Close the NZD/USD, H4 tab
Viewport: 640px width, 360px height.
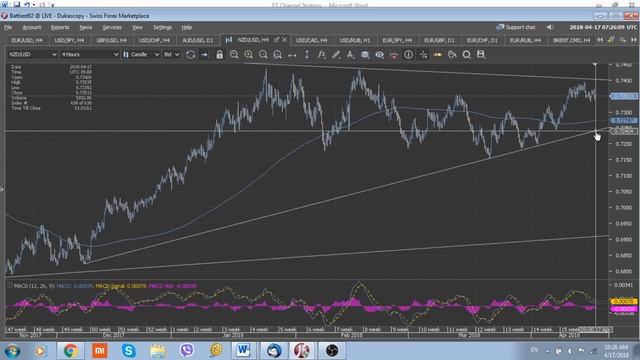(284, 40)
